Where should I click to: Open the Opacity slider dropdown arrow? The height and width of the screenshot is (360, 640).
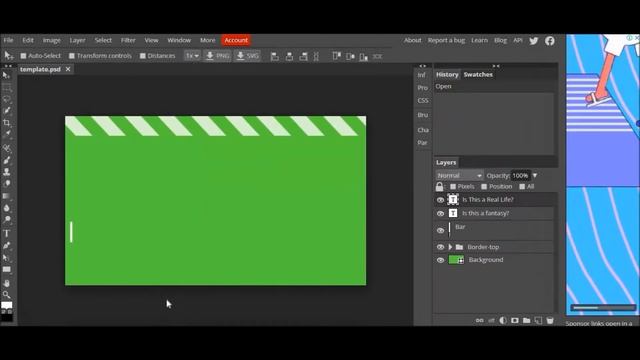click(x=535, y=176)
